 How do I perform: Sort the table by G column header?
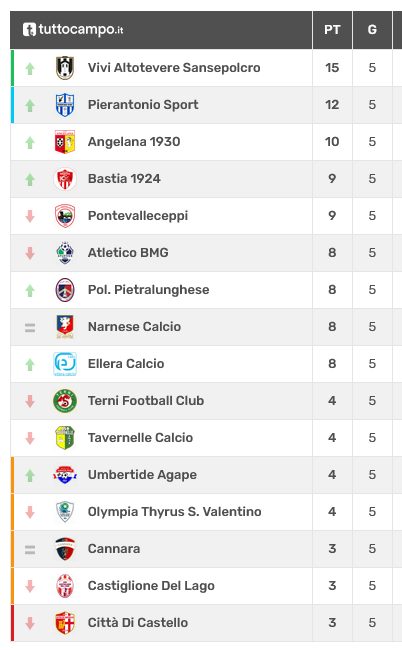click(x=372, y=30)
